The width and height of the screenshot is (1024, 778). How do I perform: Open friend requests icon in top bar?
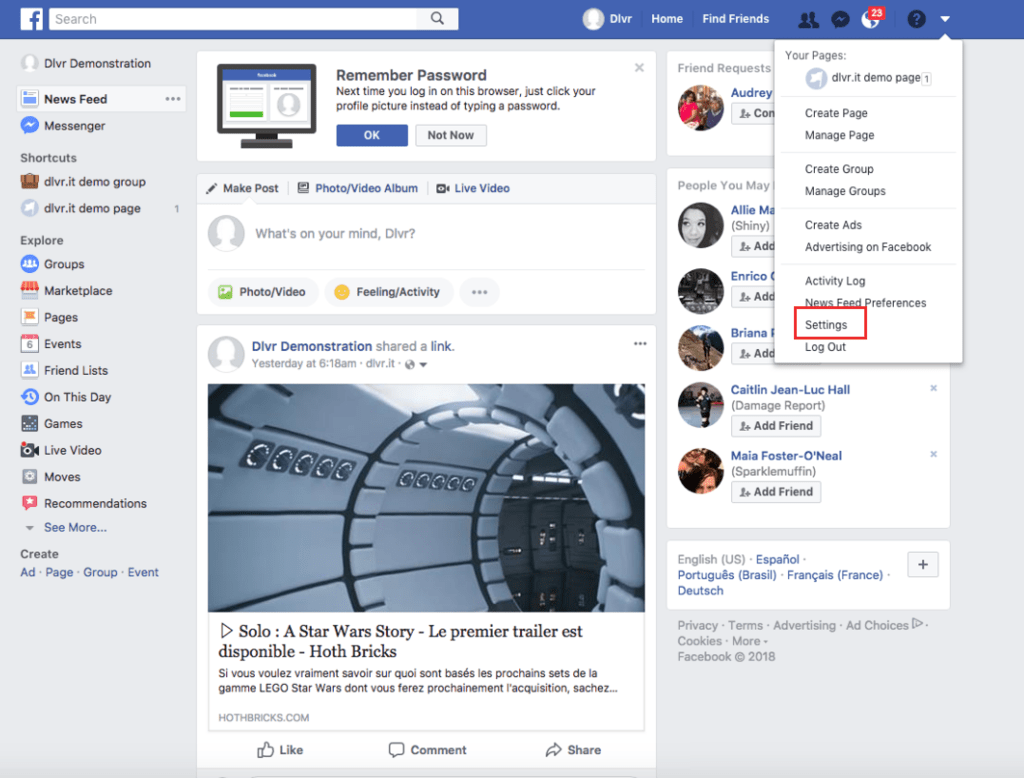click(808, 20)
